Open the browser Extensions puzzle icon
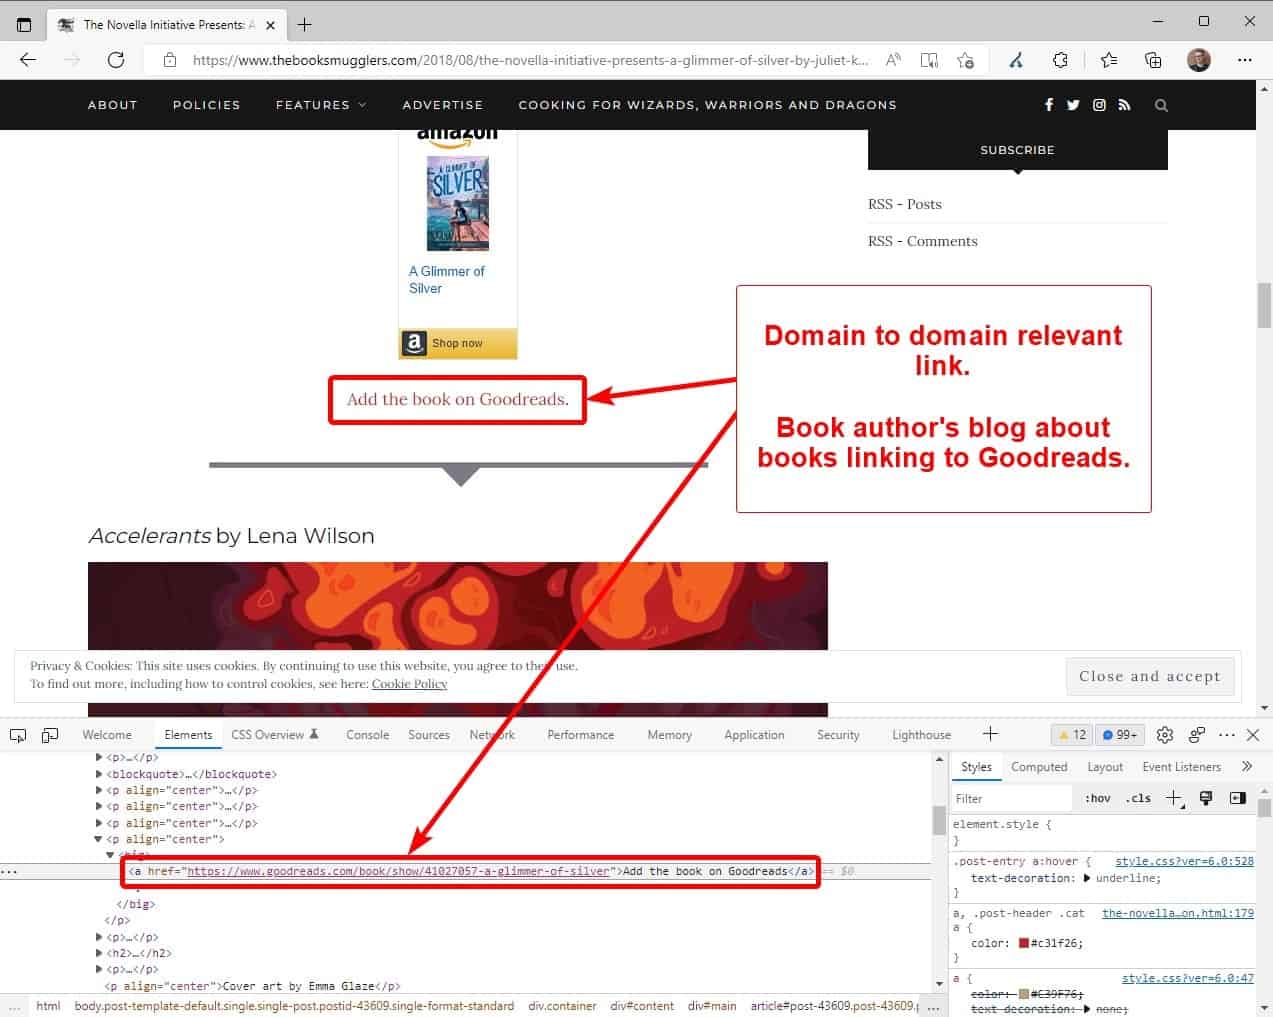This screenshot has width=1273, height=1017. tap(1061, 60)
